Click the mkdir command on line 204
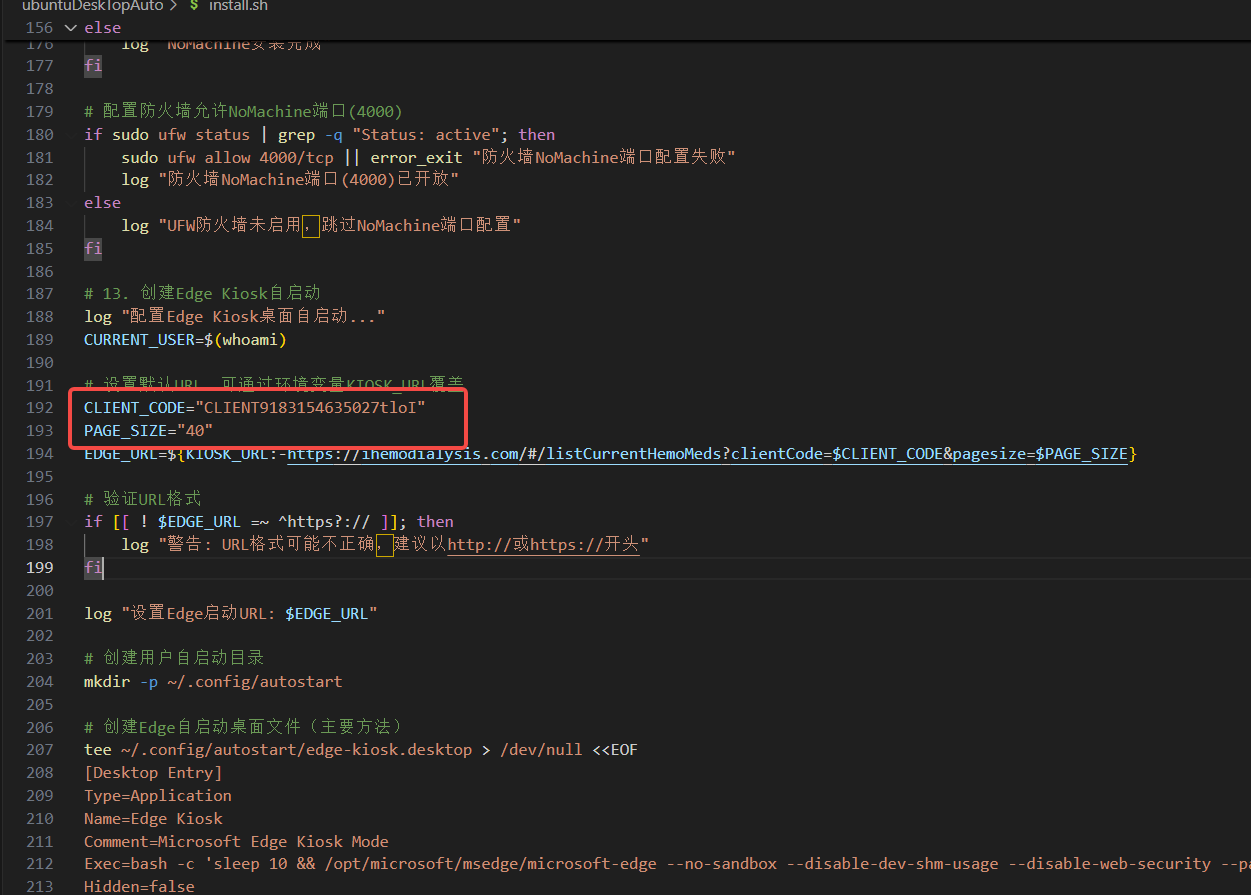The height and width of the screenshot is (895, 1251). click(x=107, y=681)
